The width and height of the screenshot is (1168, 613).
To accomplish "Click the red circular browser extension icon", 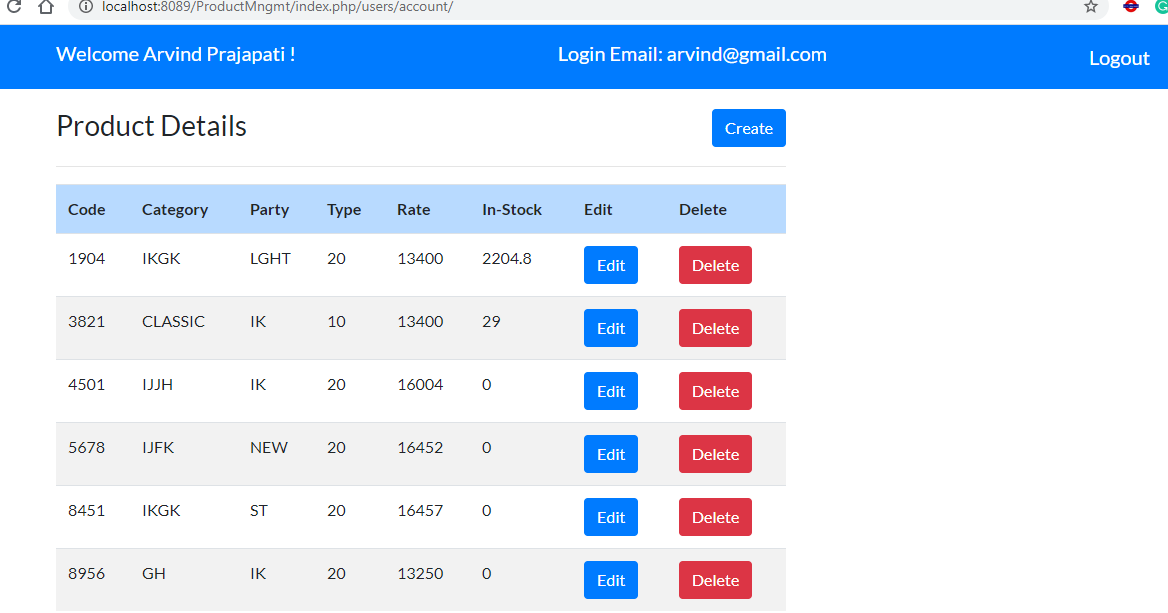I will click(1130, 8).
